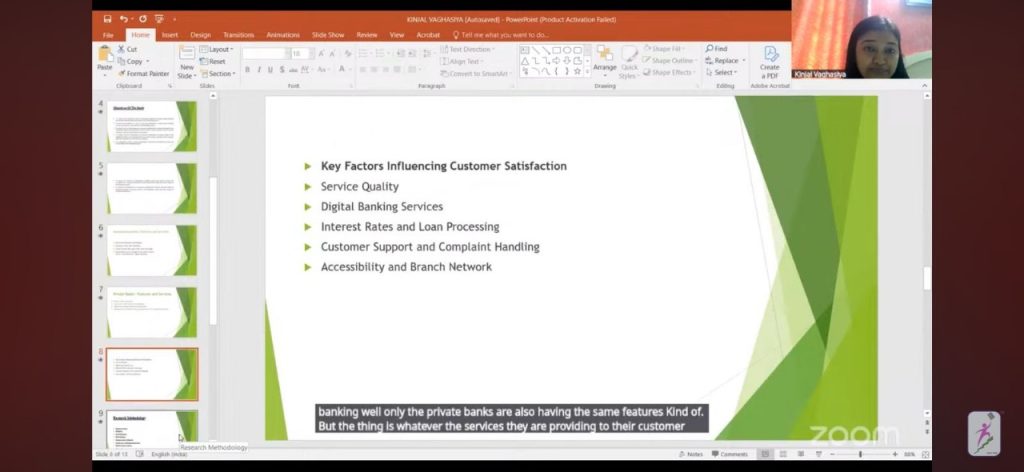1024x472 pixels.
Task: Click the Undo arrow icon
Action: [x=124, y=19]
